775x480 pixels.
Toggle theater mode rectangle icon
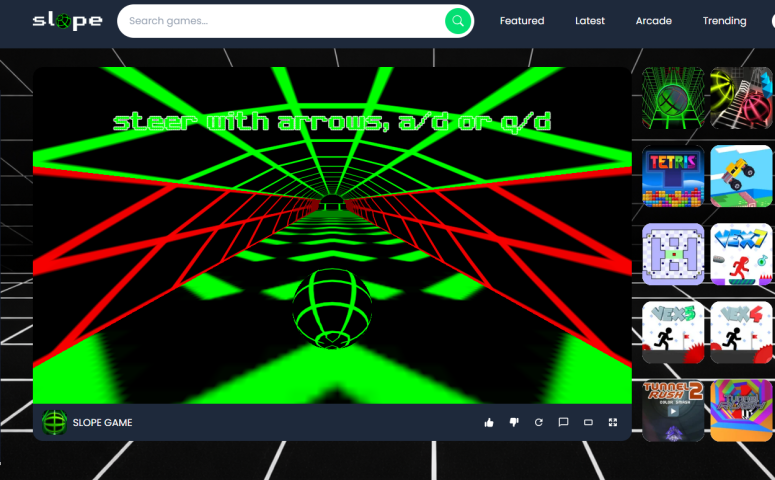pyautogui.click(x=588, y=422)
